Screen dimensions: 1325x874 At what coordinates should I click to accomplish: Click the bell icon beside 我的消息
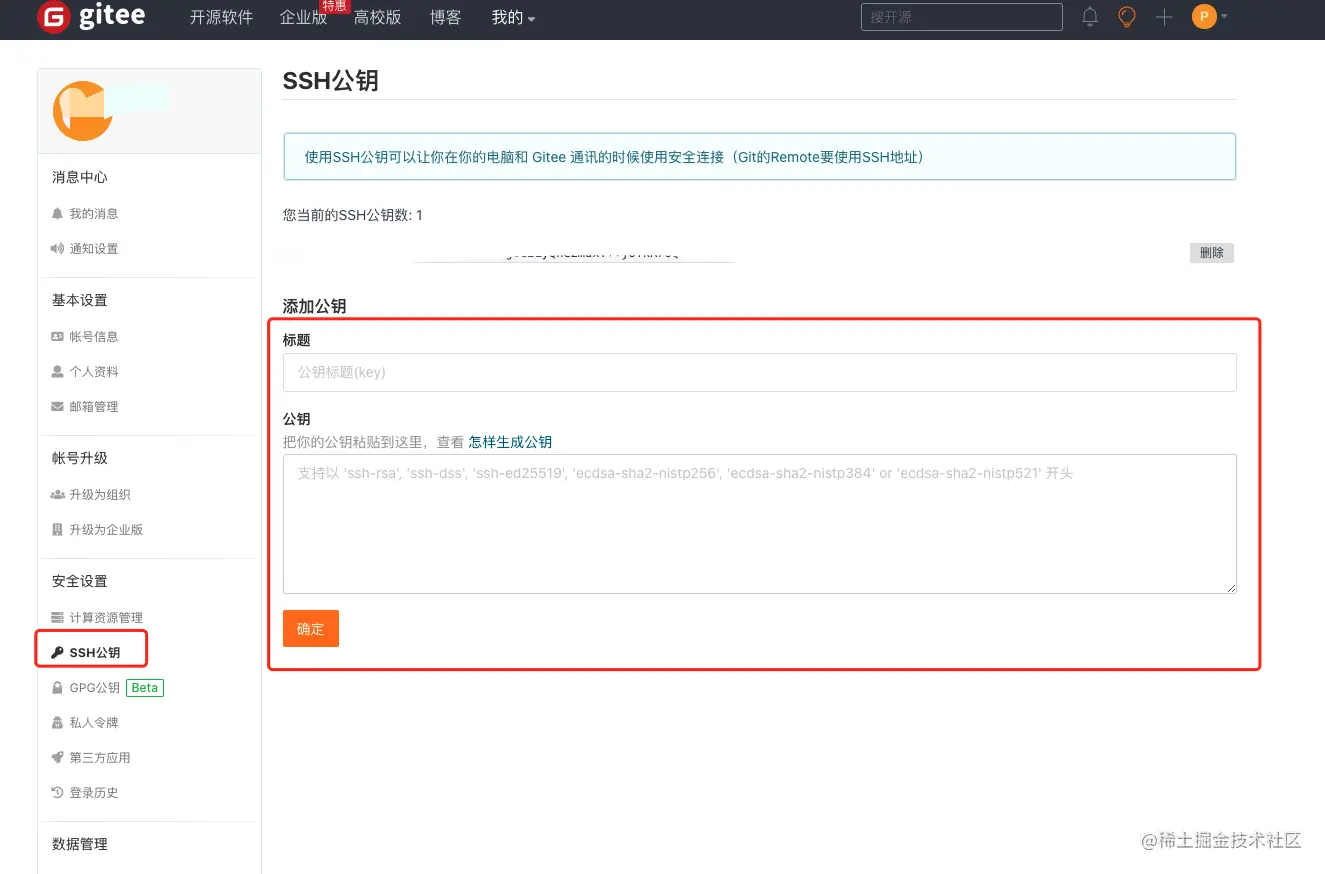coord(57,214)
